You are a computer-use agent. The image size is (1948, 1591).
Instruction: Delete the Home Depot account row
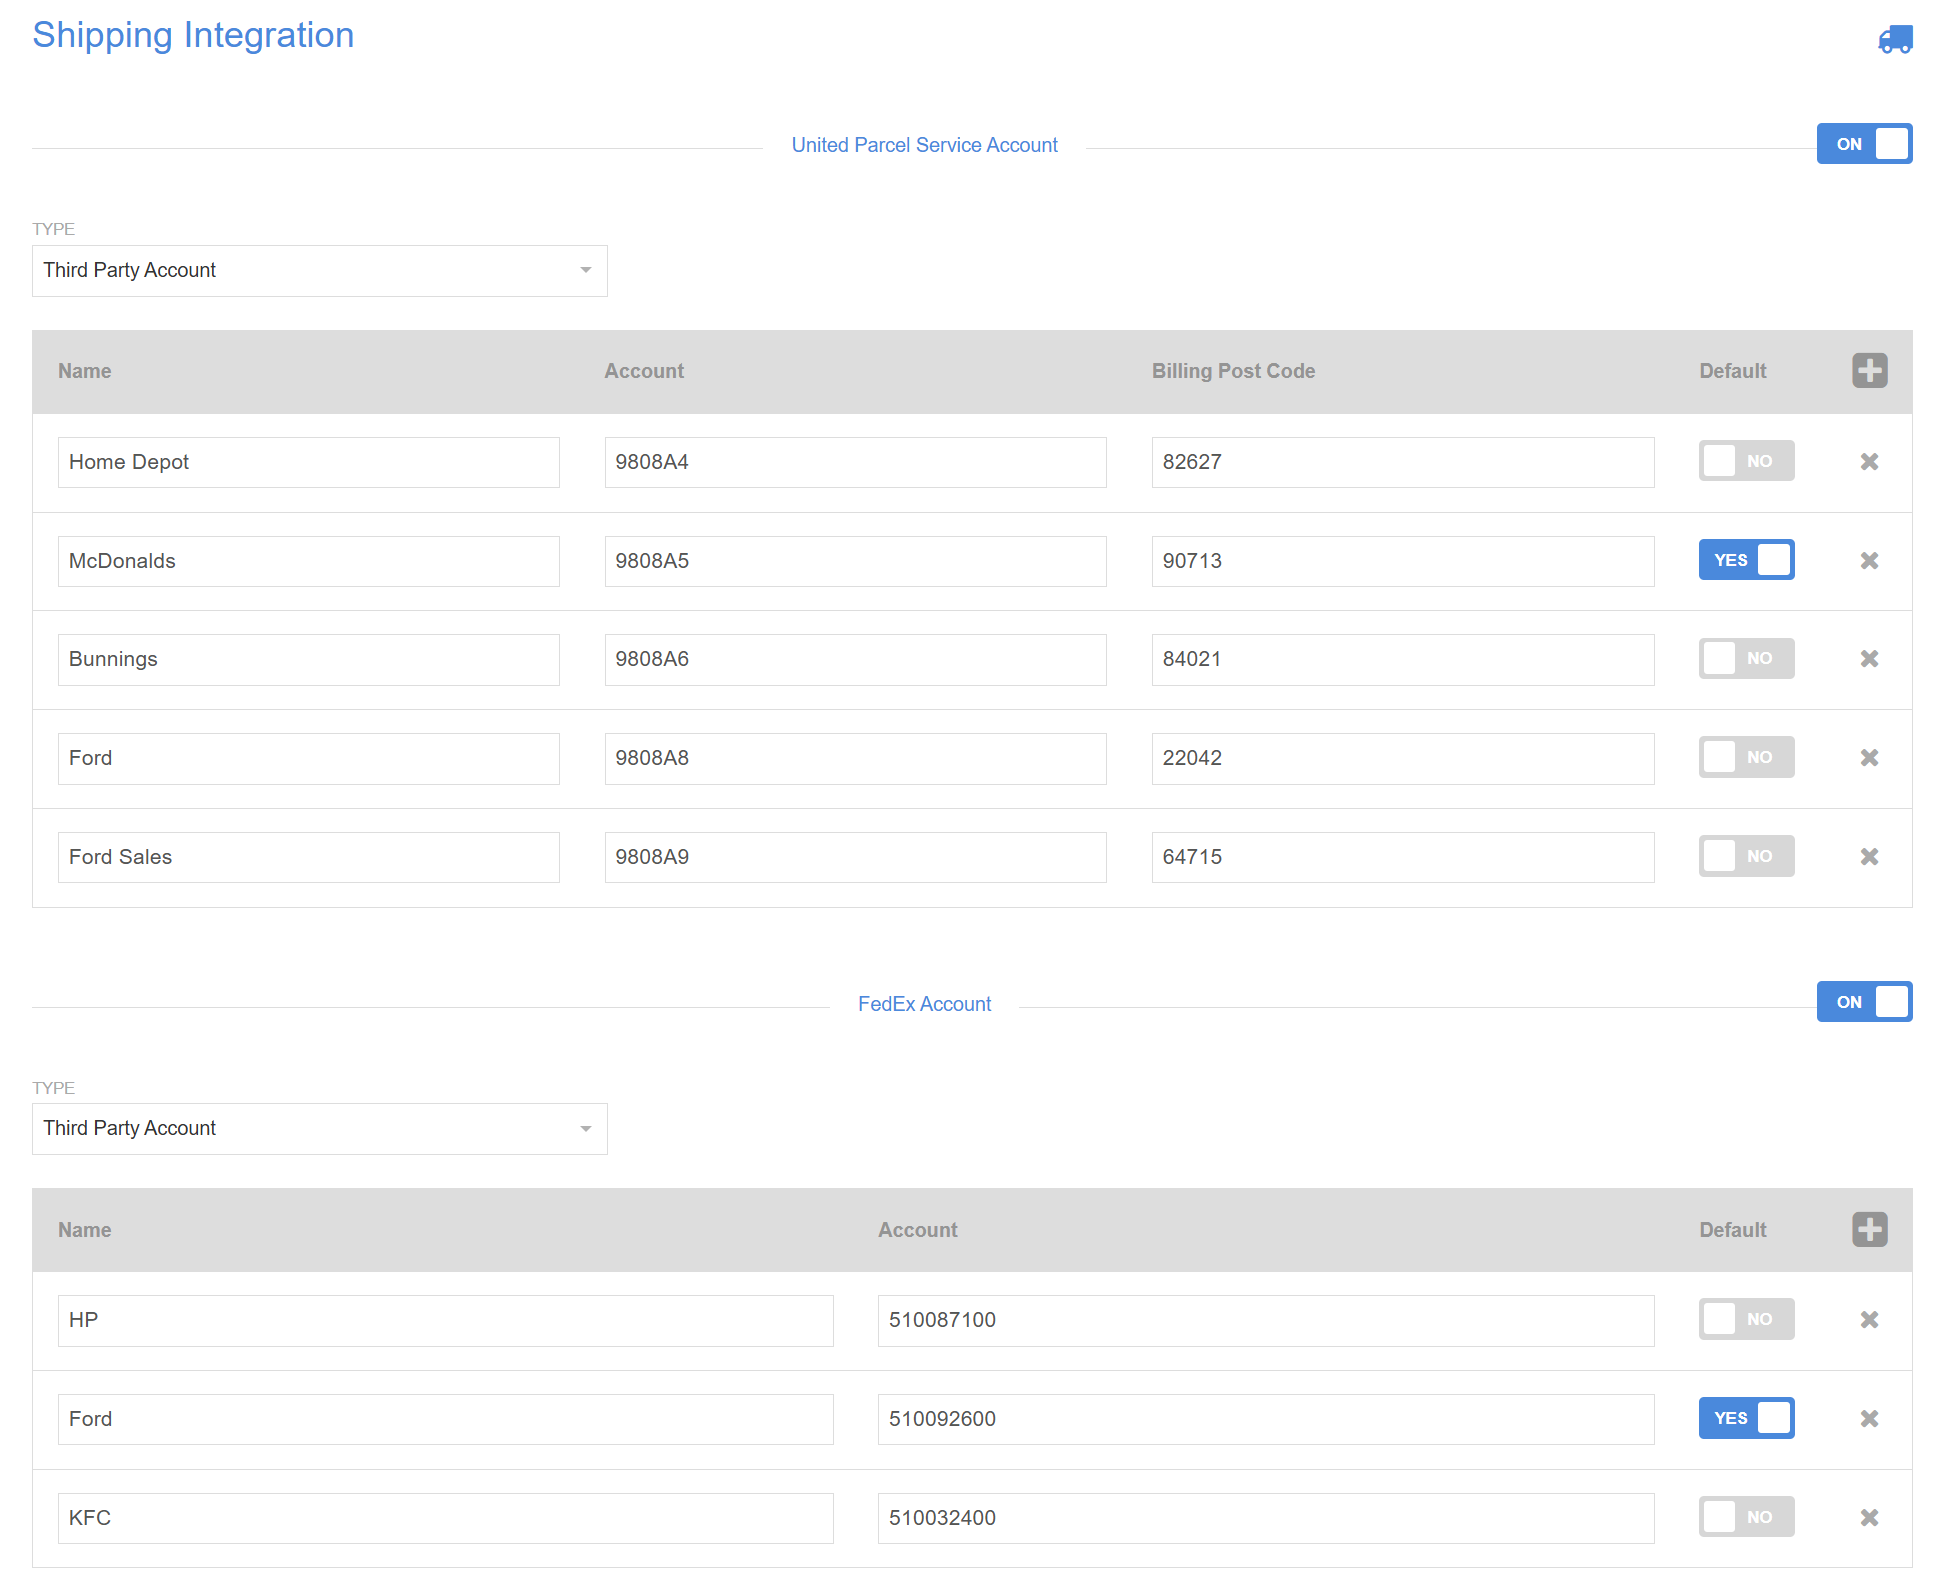1868,462
